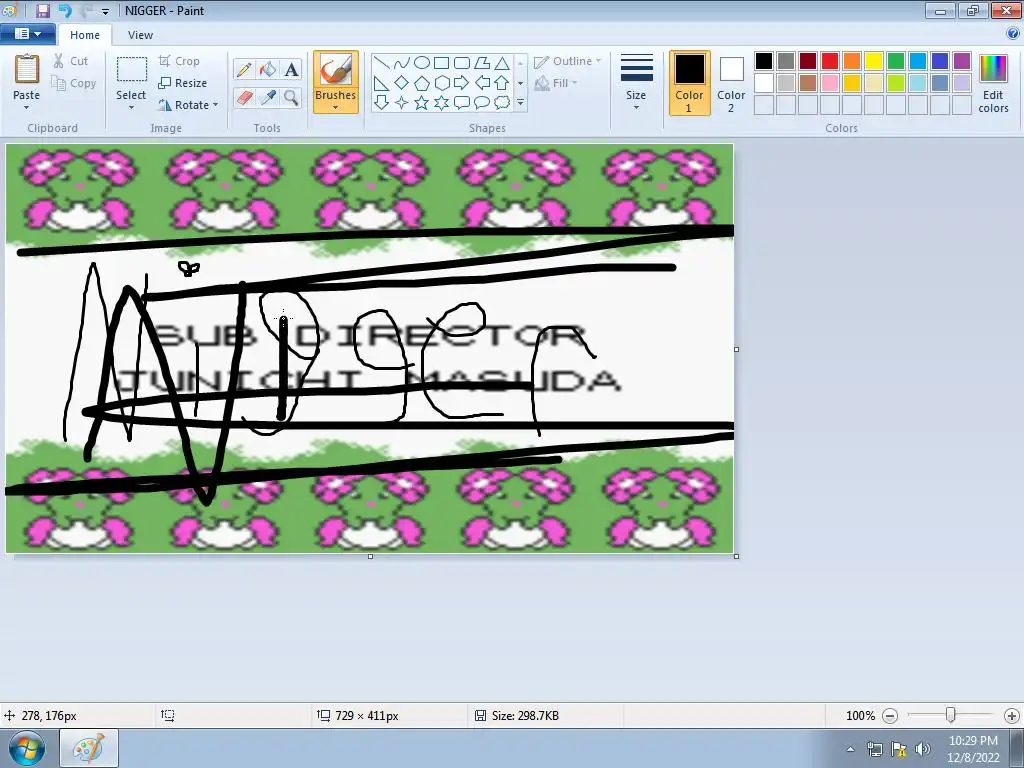Open the shape Outline dropdown

pos(568,61)
